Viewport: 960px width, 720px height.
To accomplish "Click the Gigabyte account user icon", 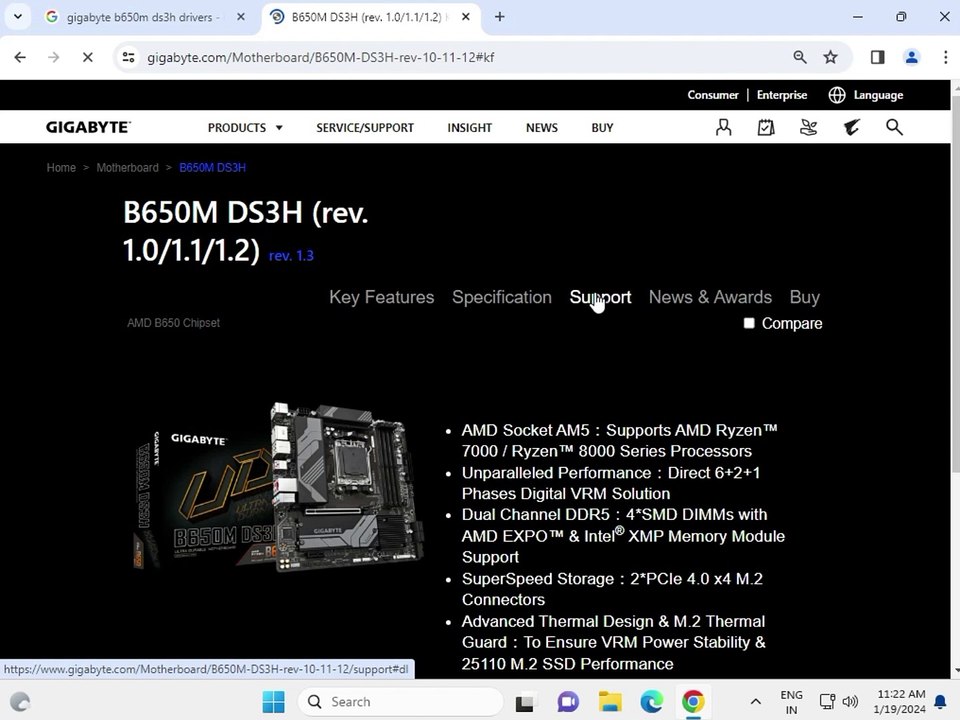I will tap(724, 127).
